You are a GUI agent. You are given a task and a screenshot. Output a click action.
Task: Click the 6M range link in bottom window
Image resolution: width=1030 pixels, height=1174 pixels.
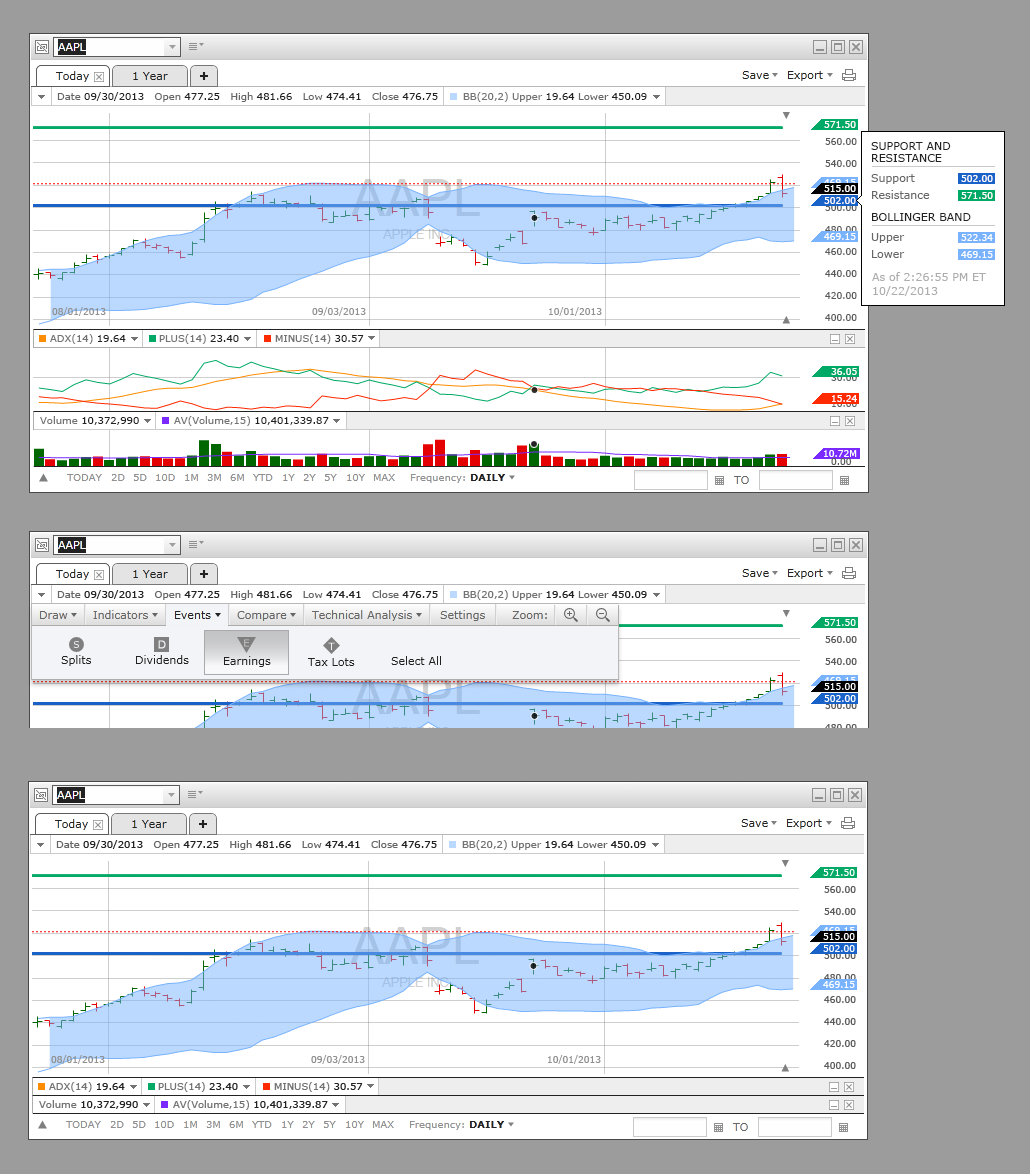pos(236,1125)
